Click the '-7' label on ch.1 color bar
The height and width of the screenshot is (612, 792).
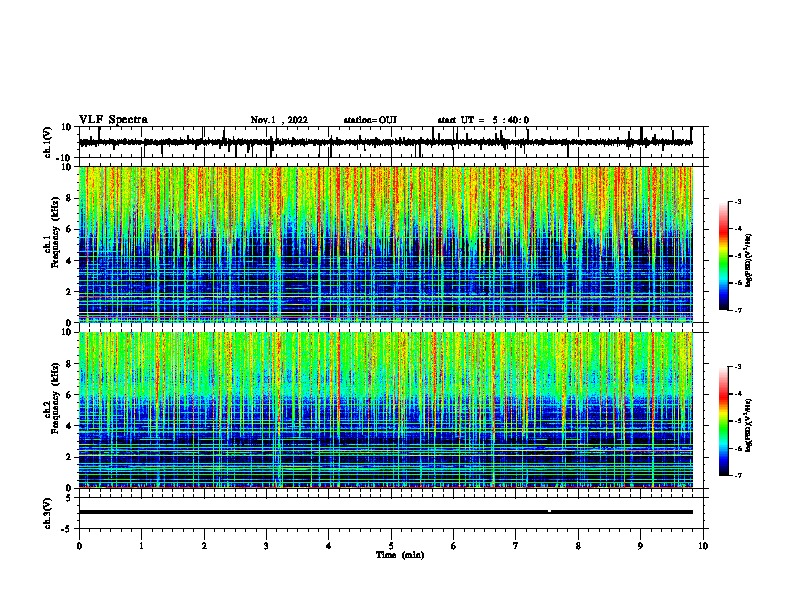pos(738,310)
